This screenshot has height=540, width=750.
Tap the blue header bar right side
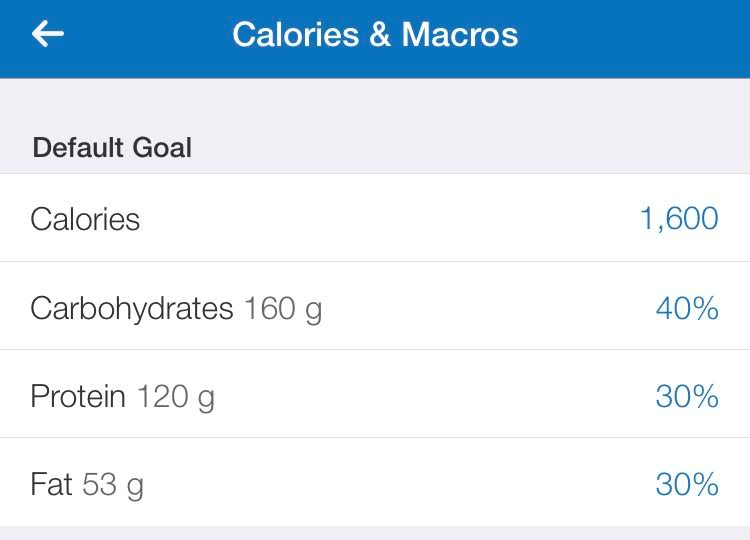(636, 38)
